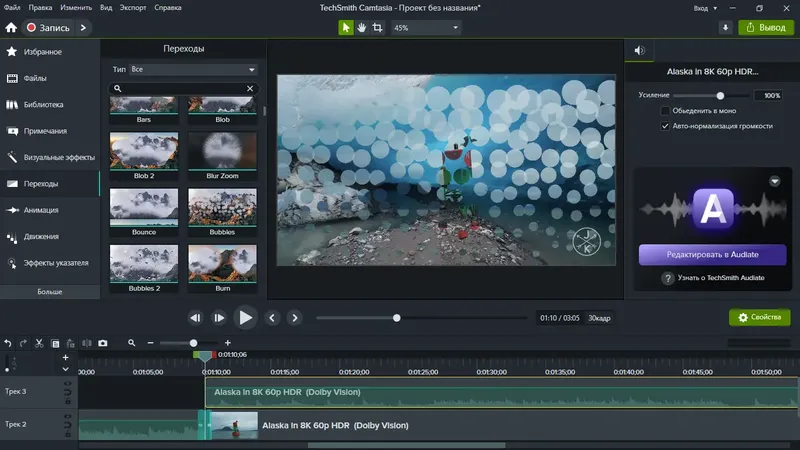Click the timeline zoom slider

pos(189,343)
